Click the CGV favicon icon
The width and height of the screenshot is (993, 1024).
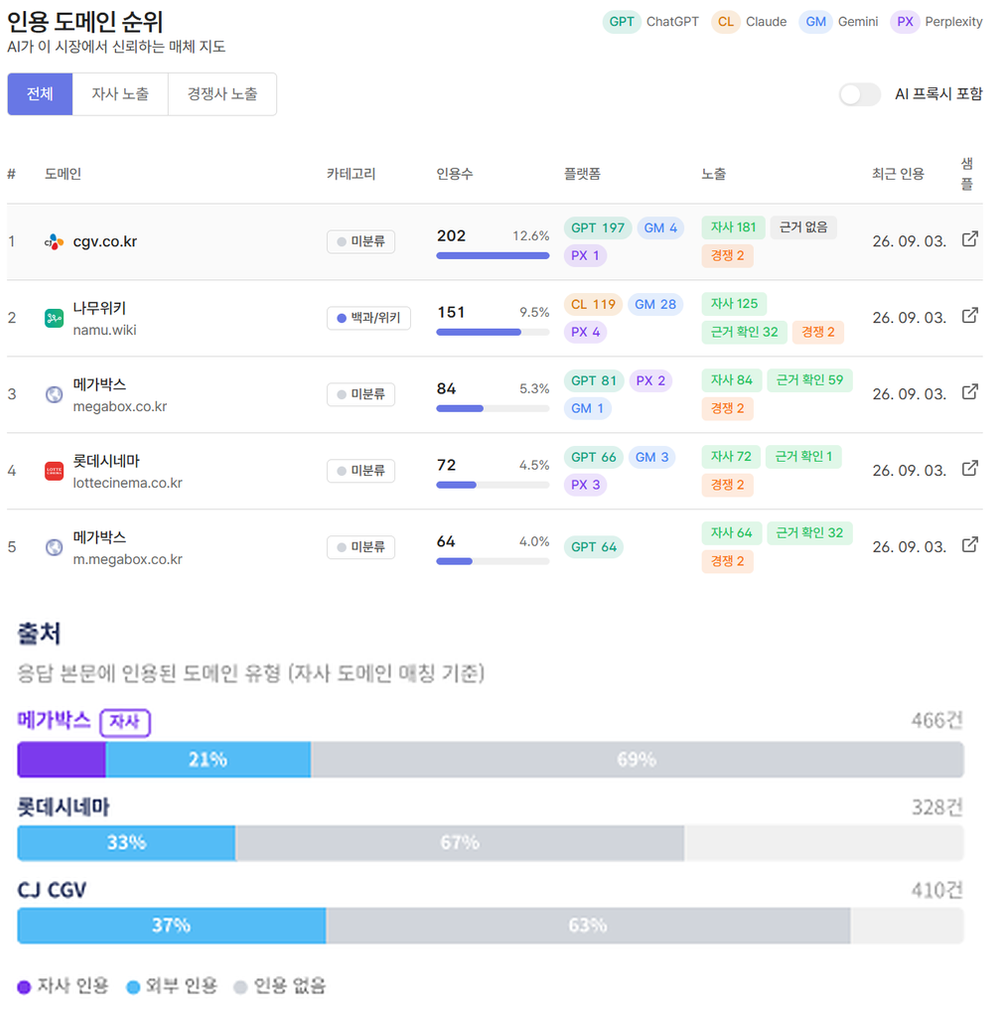pyautogui.click(x=54, y=242)
